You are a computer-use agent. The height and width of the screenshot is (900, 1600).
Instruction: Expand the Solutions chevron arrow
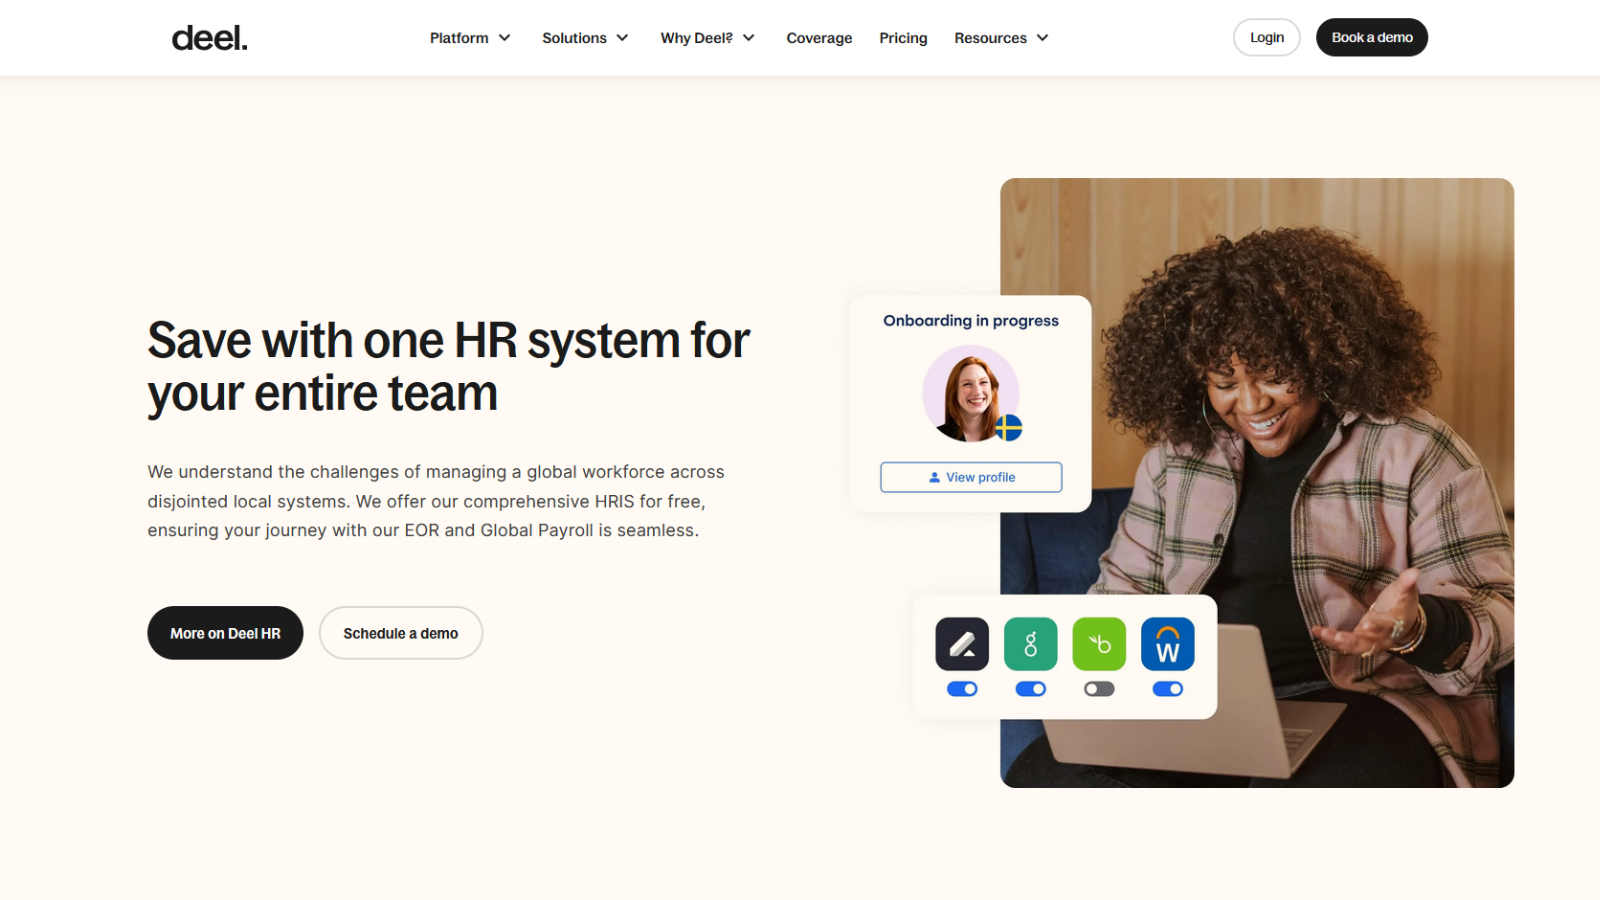622,38
